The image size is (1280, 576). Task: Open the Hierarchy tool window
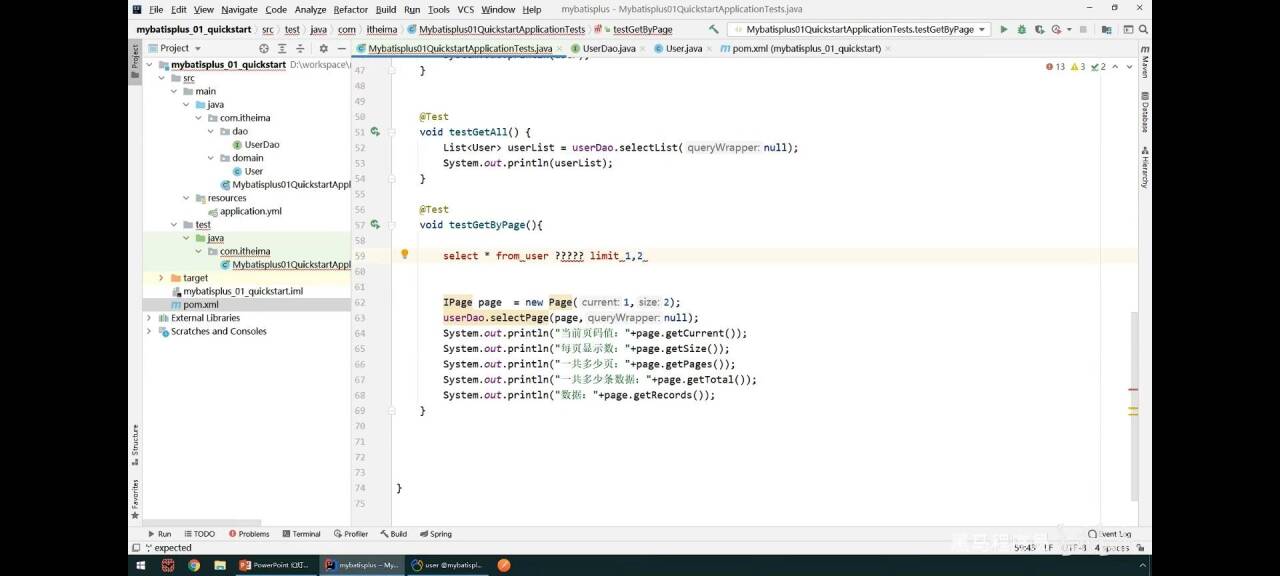click(1144, 167)
